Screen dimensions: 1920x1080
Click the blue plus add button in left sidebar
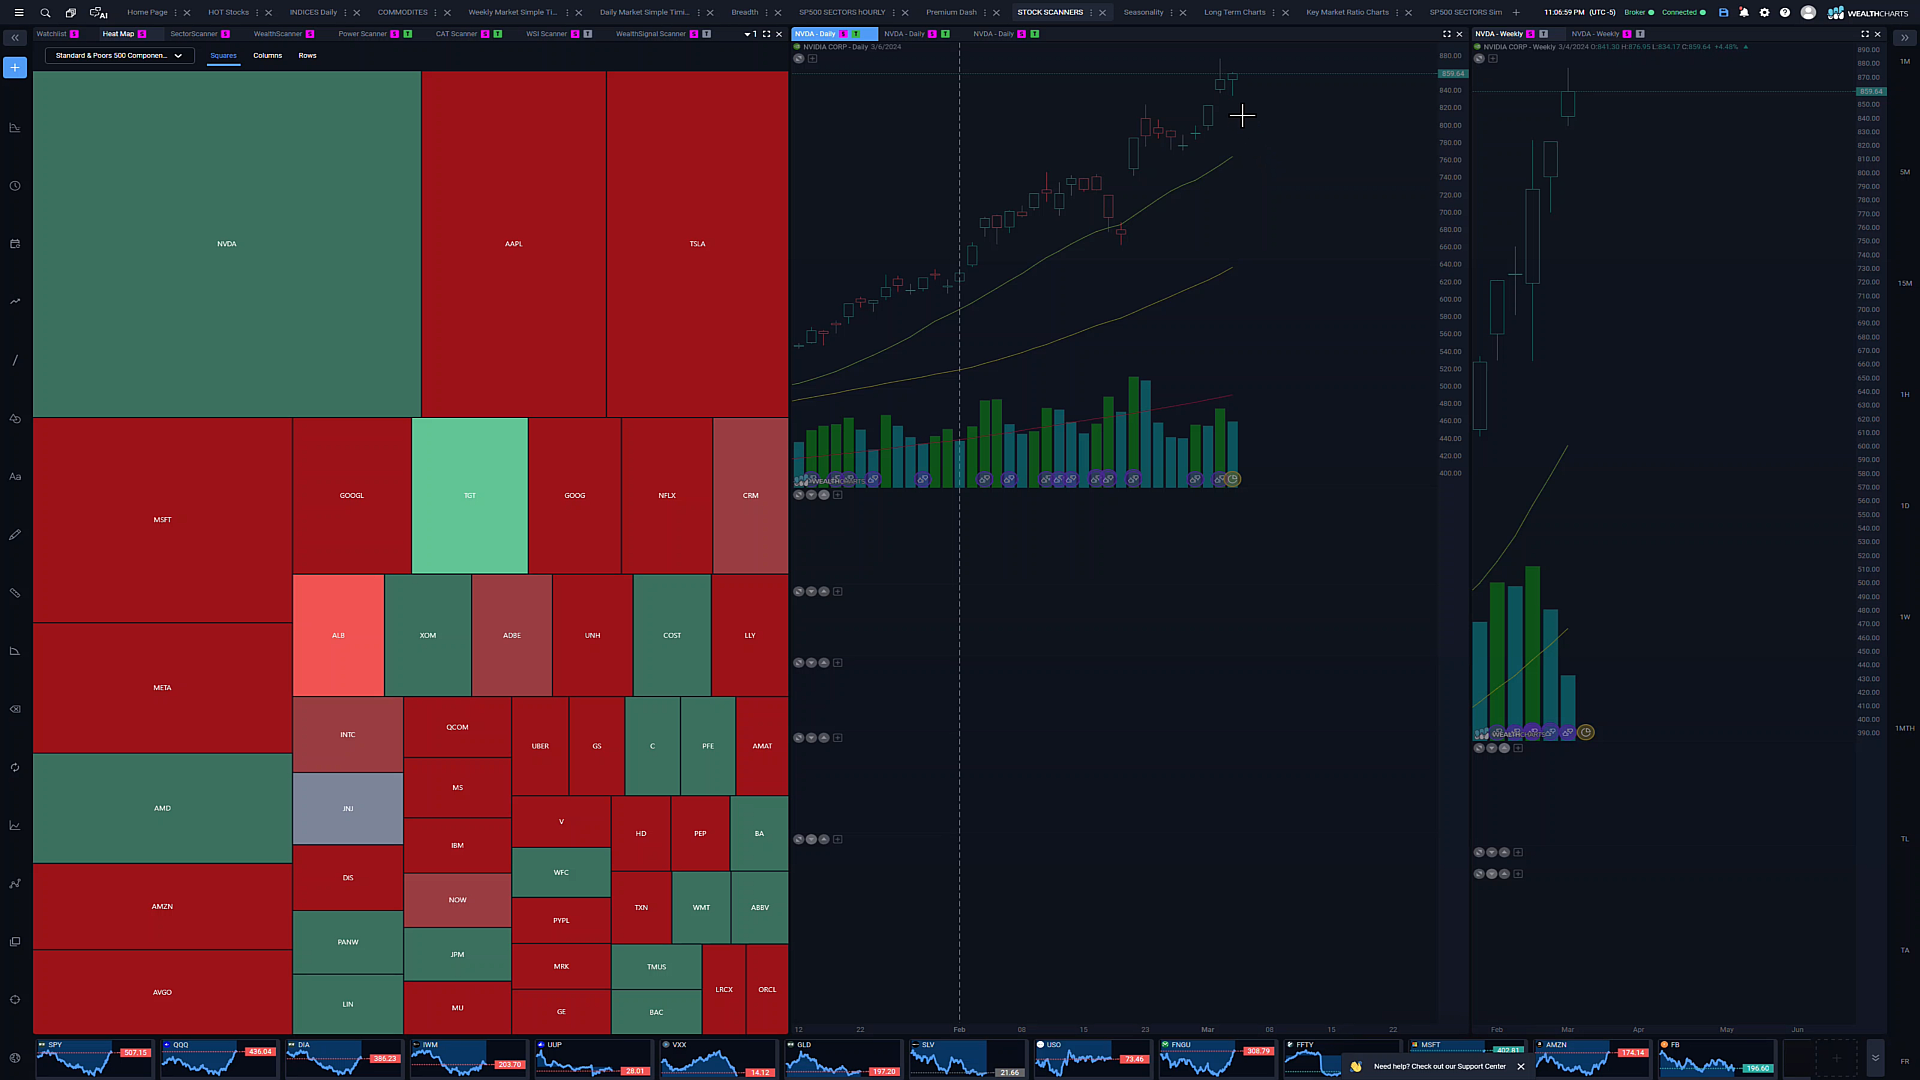pos(15,68)
